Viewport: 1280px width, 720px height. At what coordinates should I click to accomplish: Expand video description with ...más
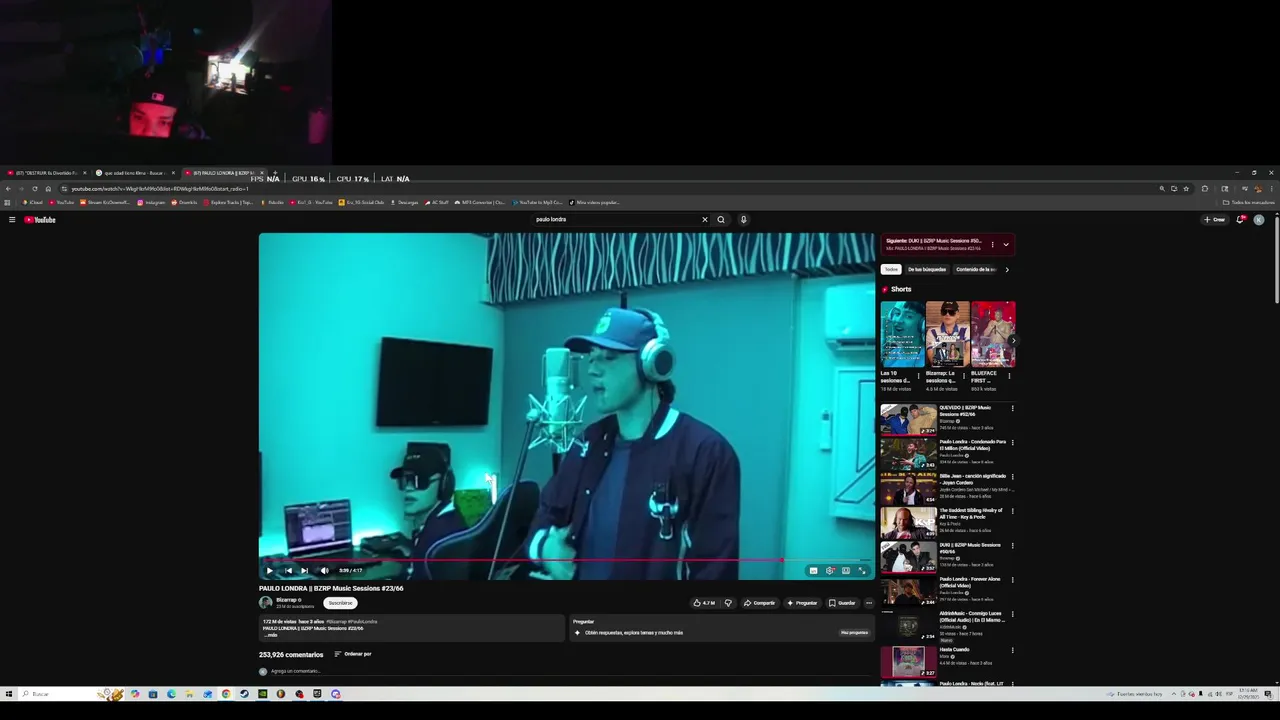tap(270, 635)
